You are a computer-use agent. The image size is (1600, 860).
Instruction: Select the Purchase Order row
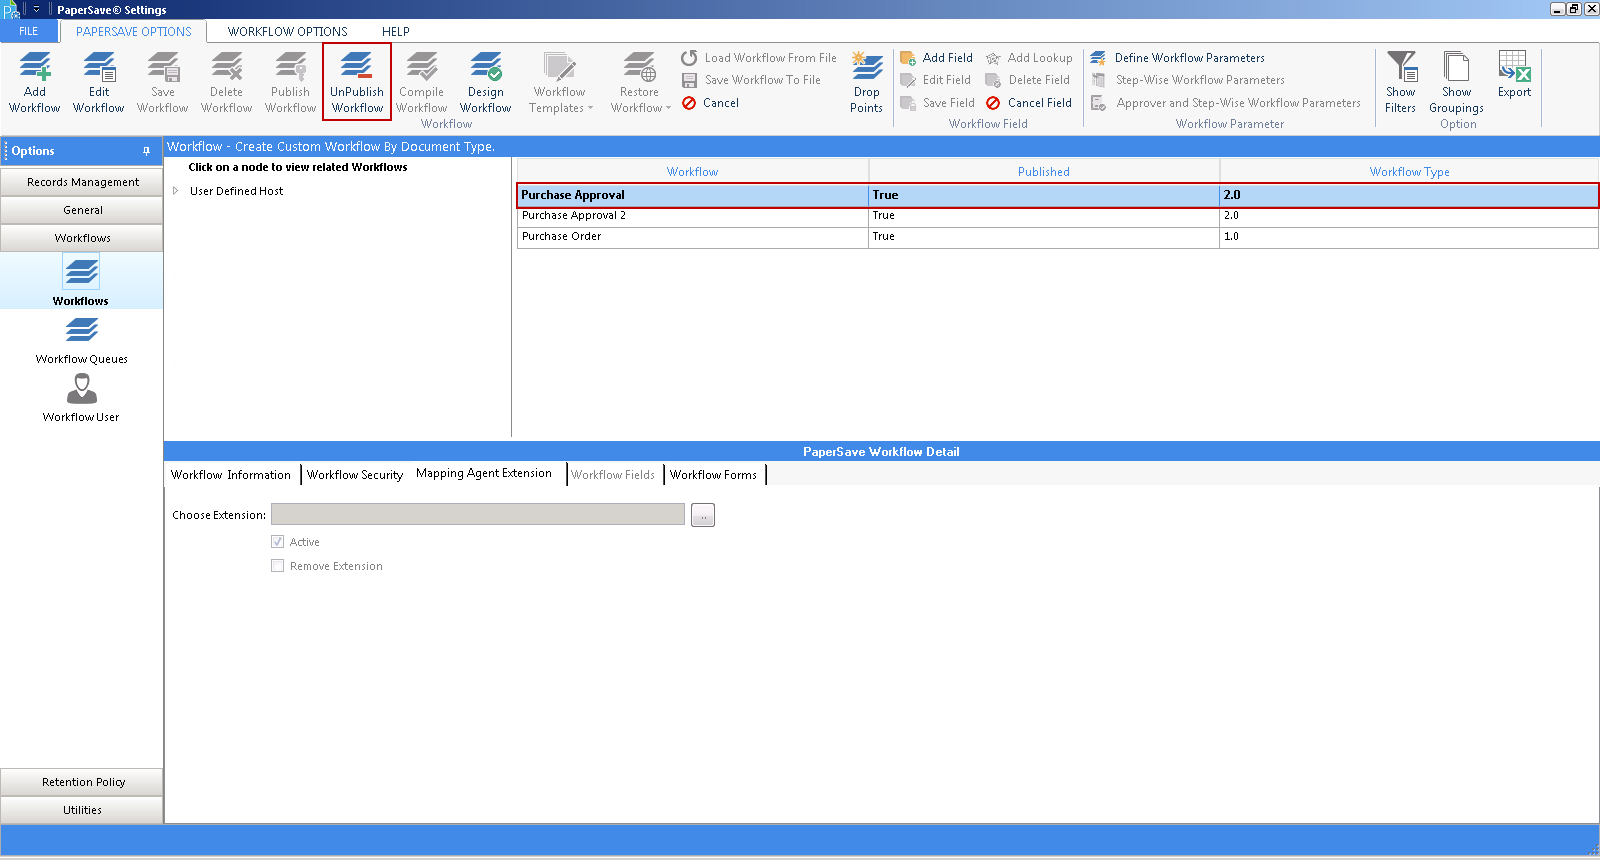click(x=1057, y=237)
